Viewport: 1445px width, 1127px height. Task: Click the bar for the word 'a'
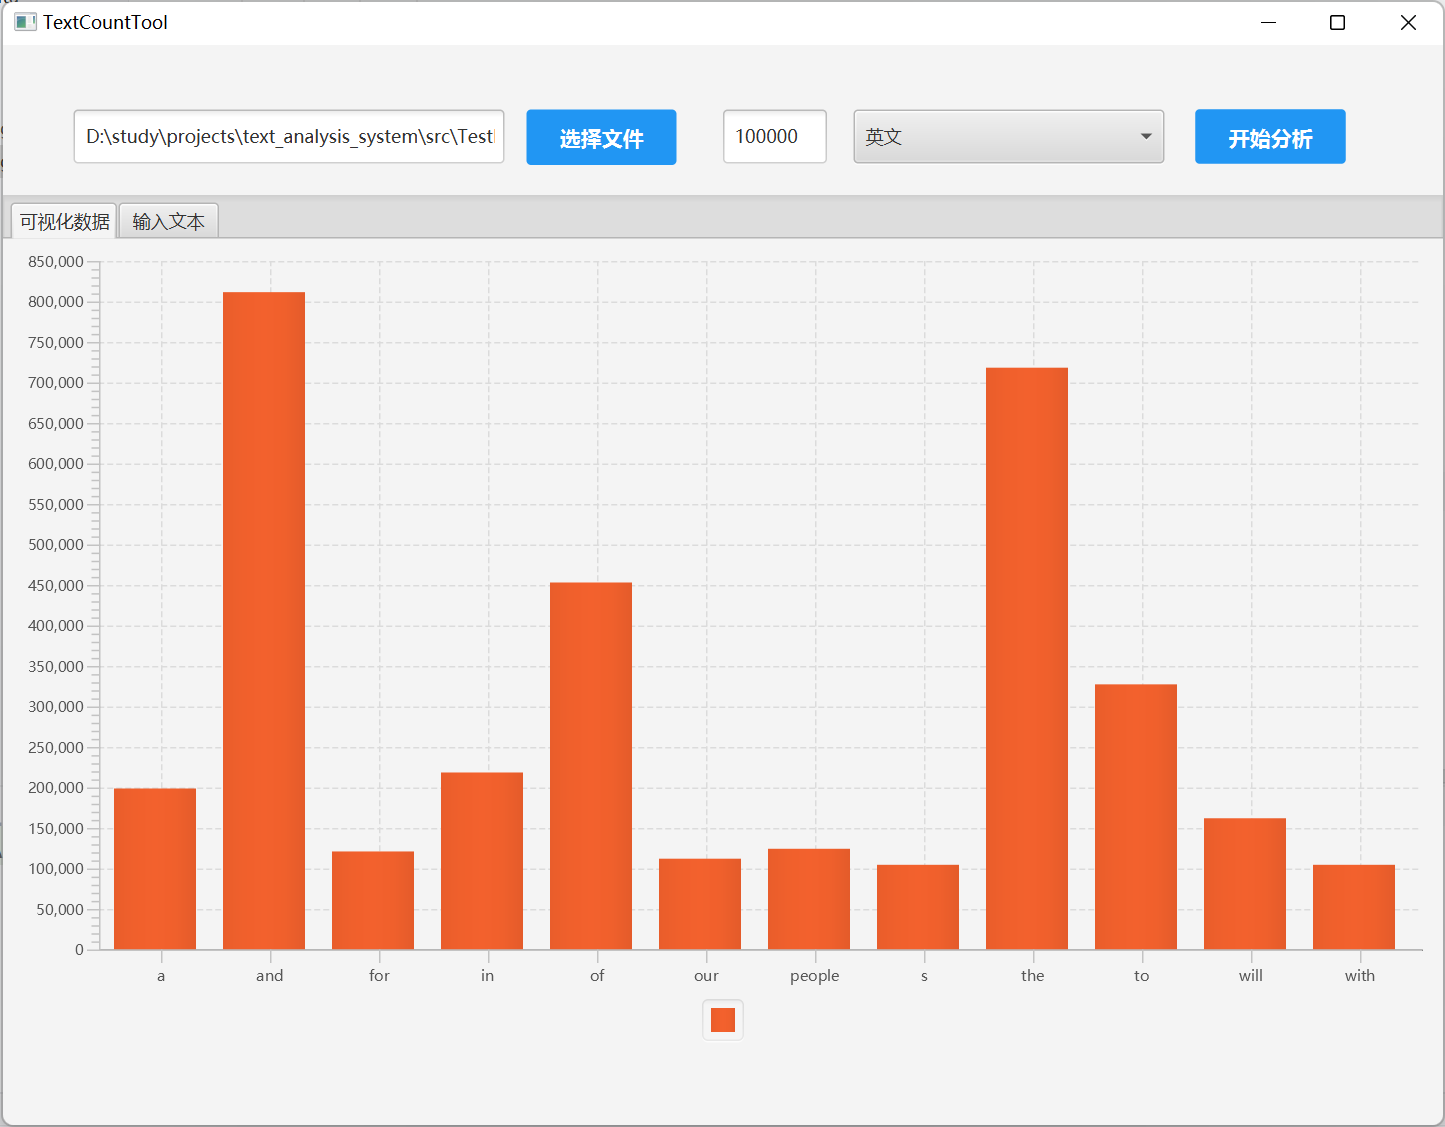[155, 868]
